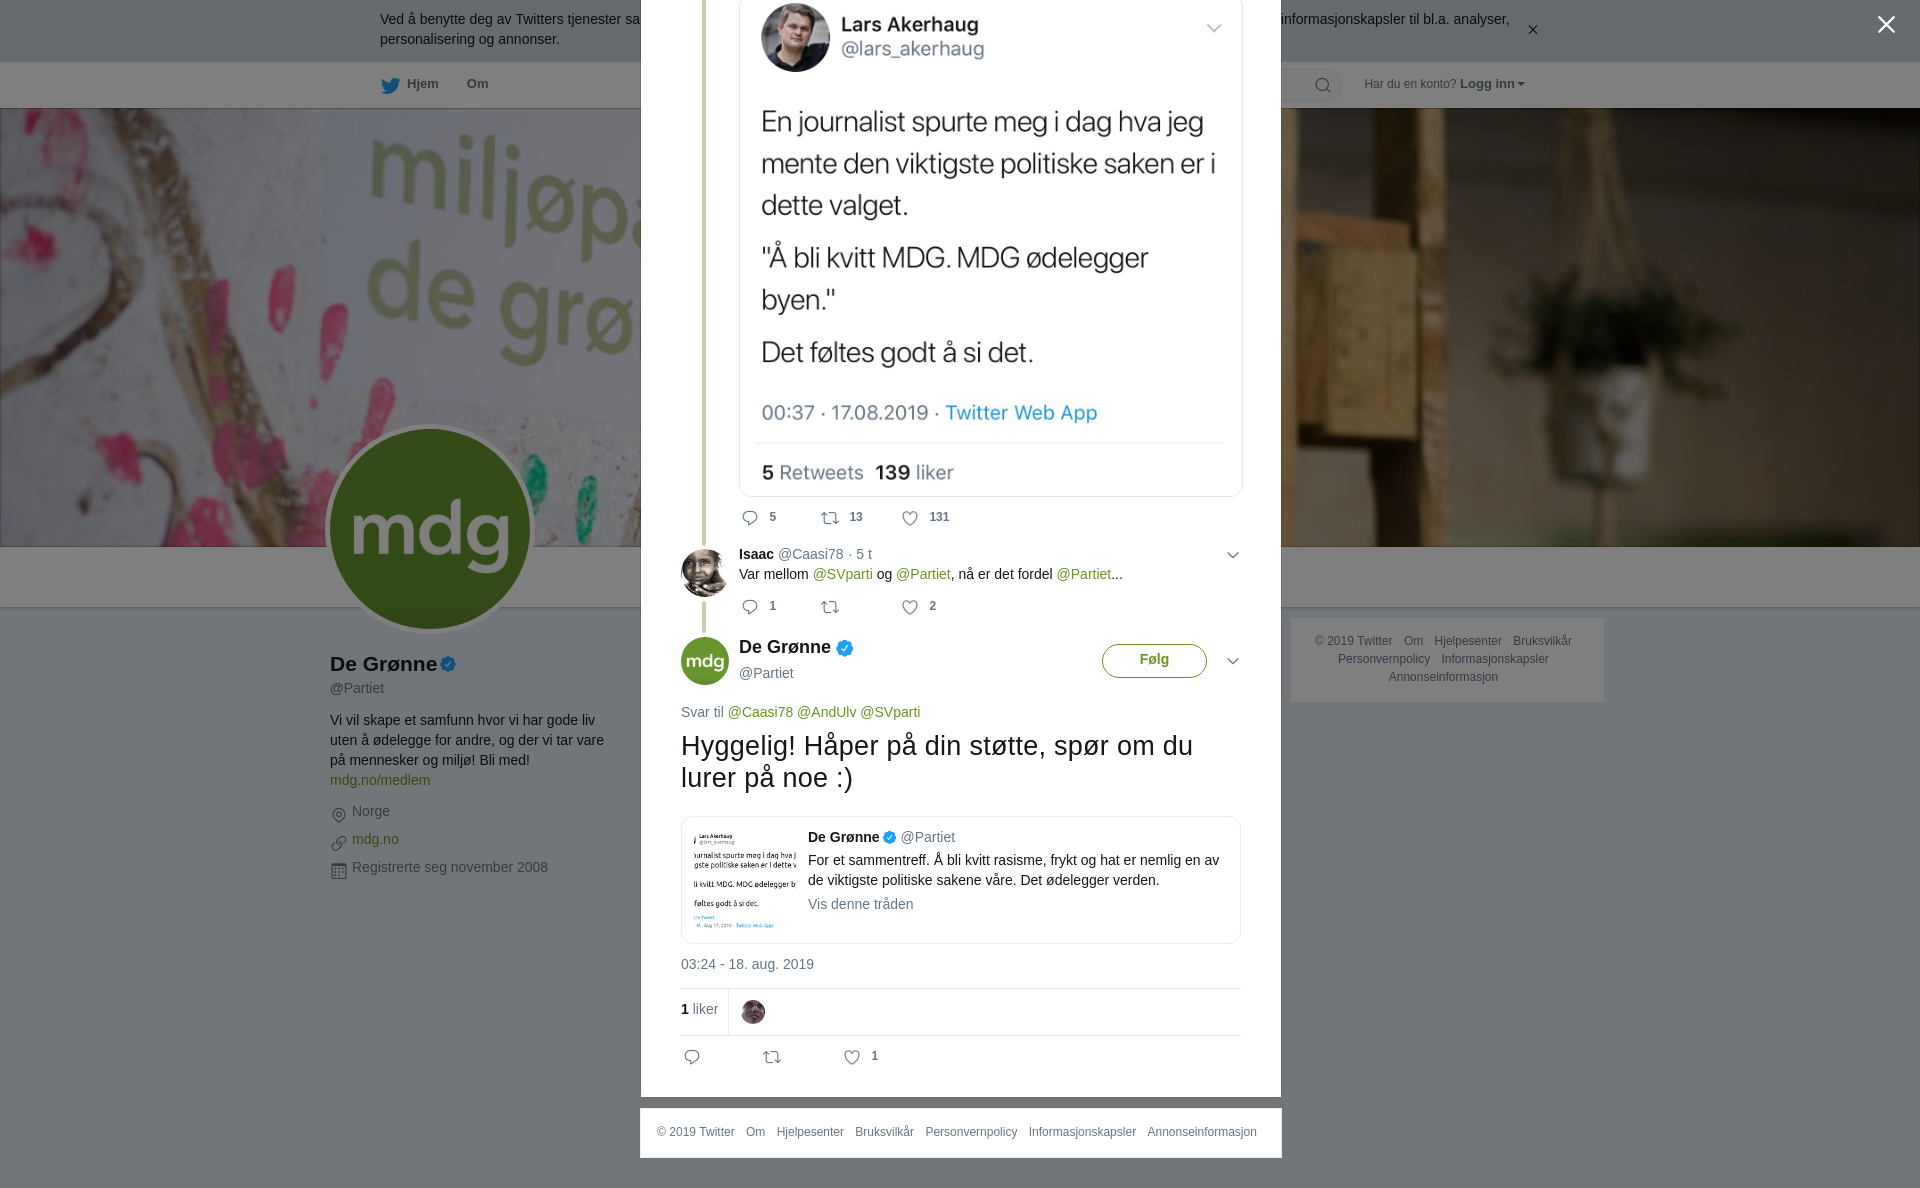Image resolution: width=1920 pixels, height=1188 pixels.
Task: Open more options chevron beside Følg button
Action: 1233,661
